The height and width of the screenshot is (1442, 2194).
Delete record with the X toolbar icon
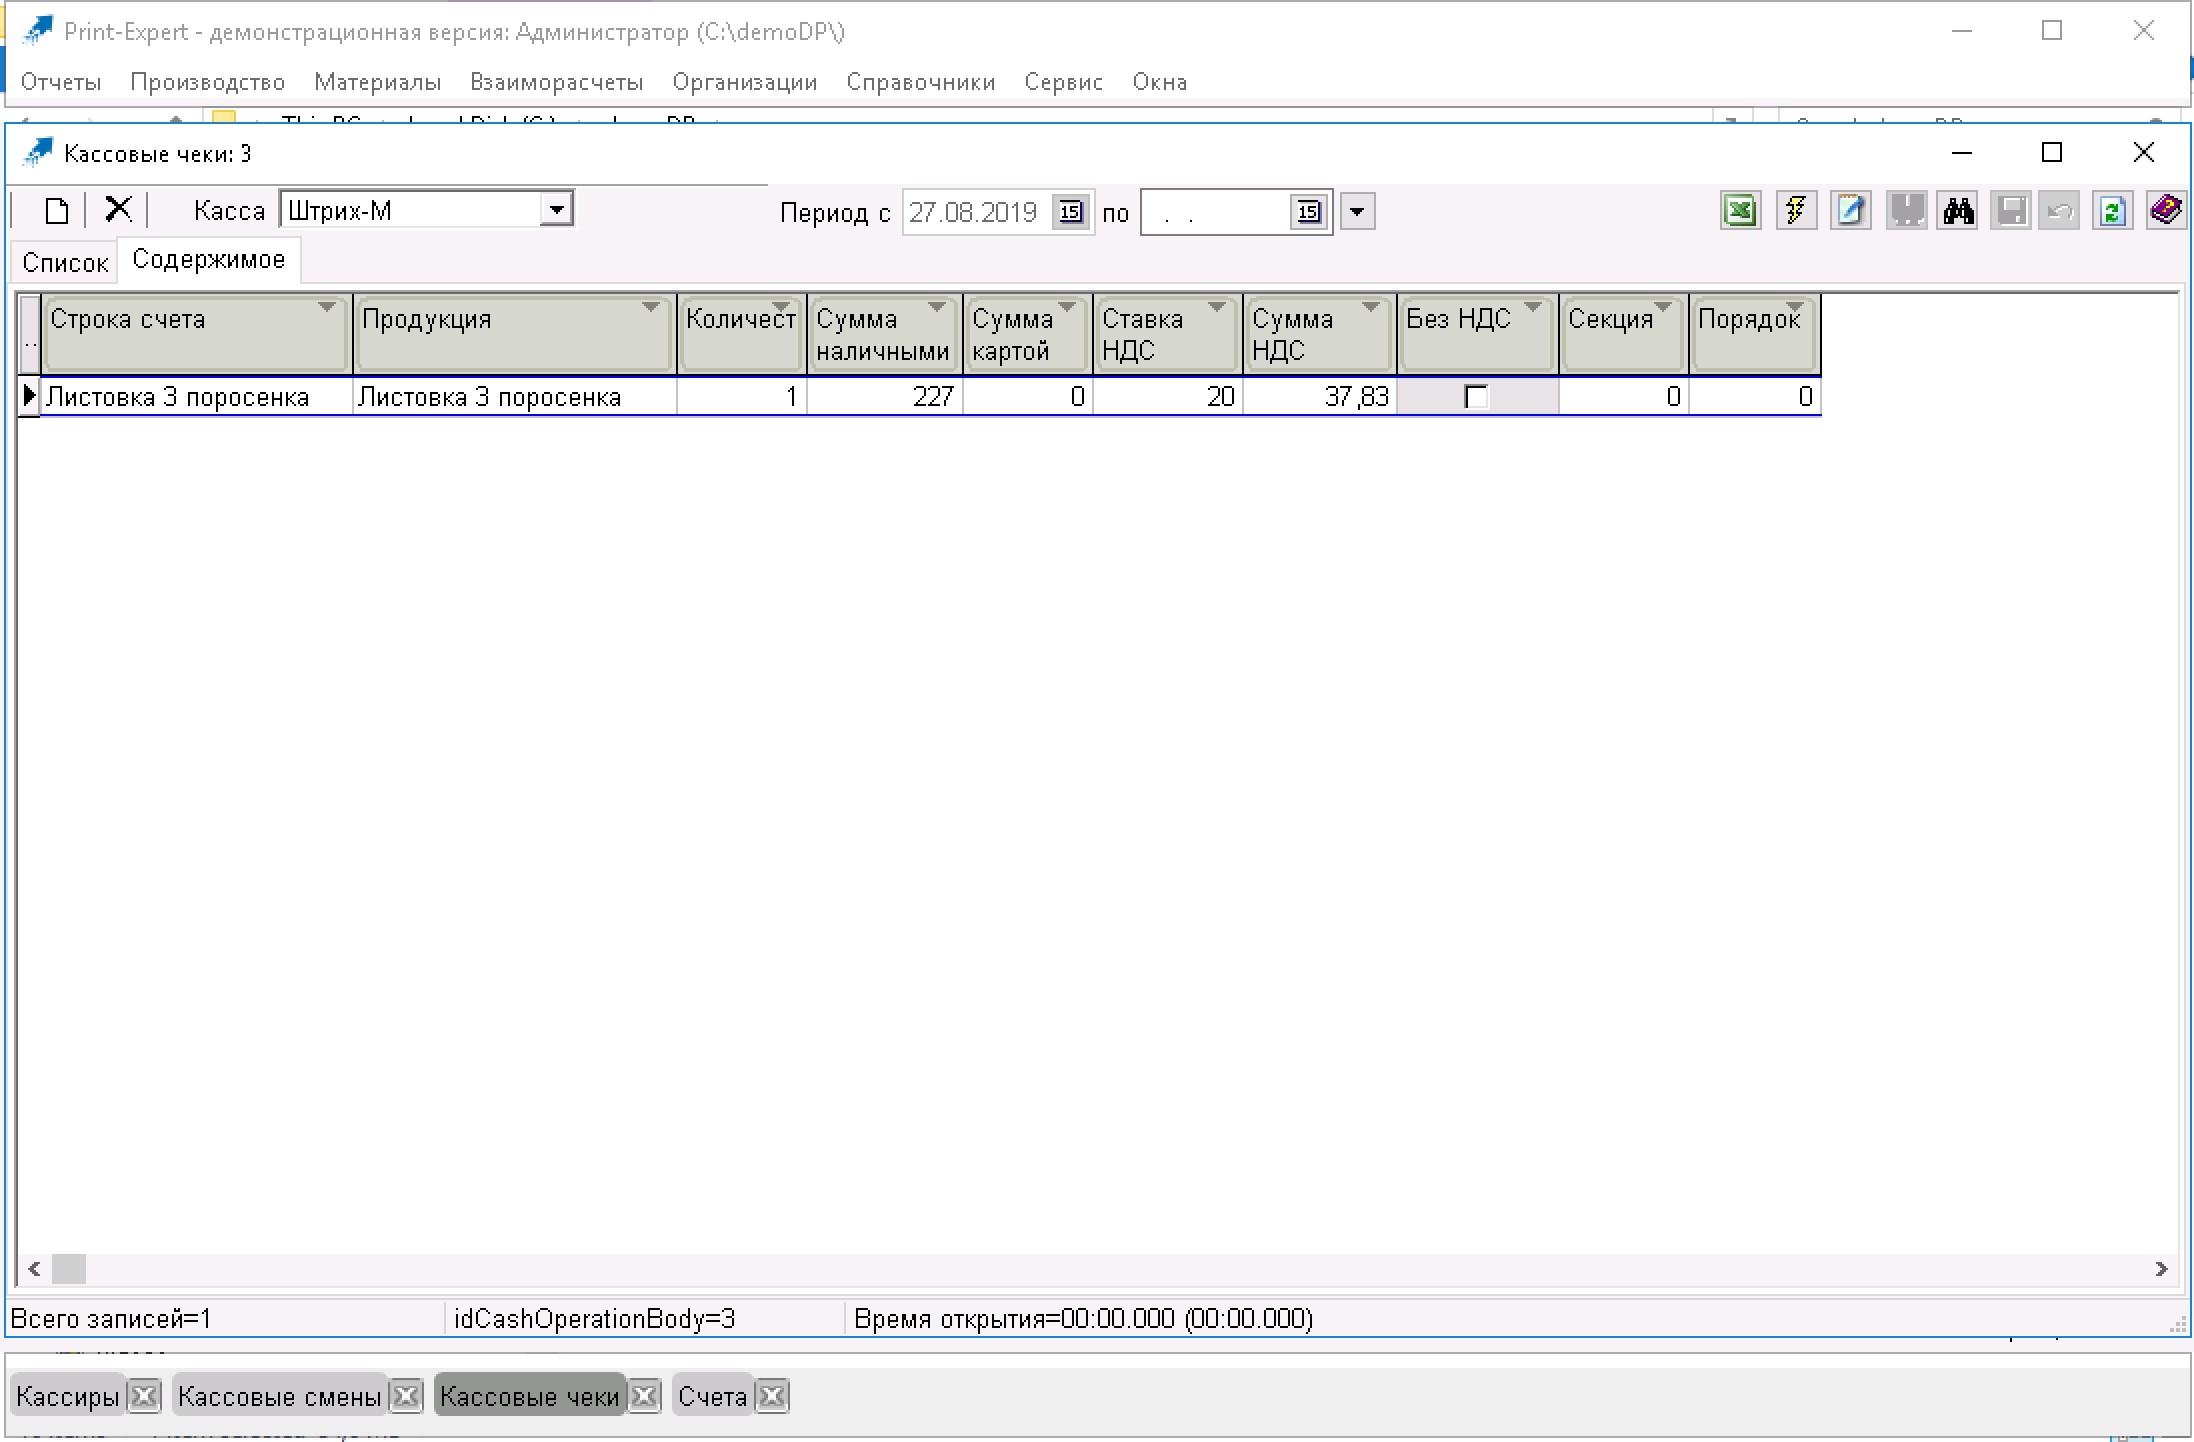click(118, 210)
